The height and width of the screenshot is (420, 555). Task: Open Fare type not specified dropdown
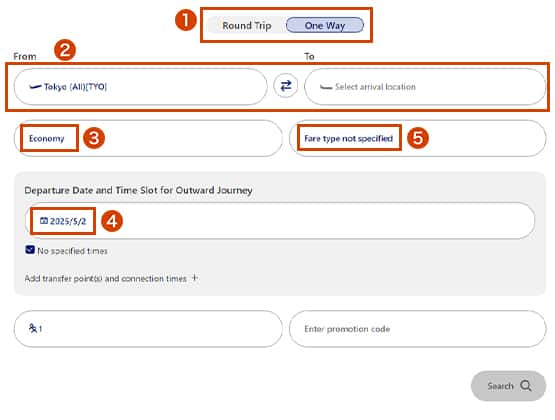click(418, 138)
